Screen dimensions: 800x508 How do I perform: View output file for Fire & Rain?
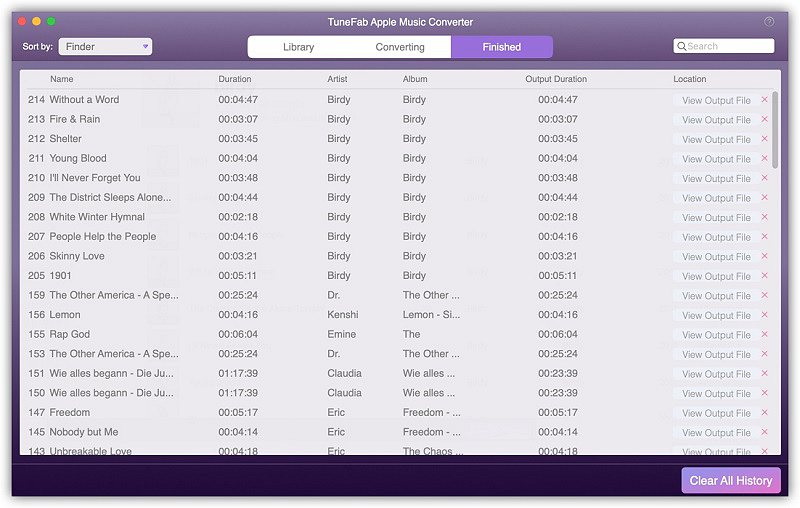click(x=716, y=120)
